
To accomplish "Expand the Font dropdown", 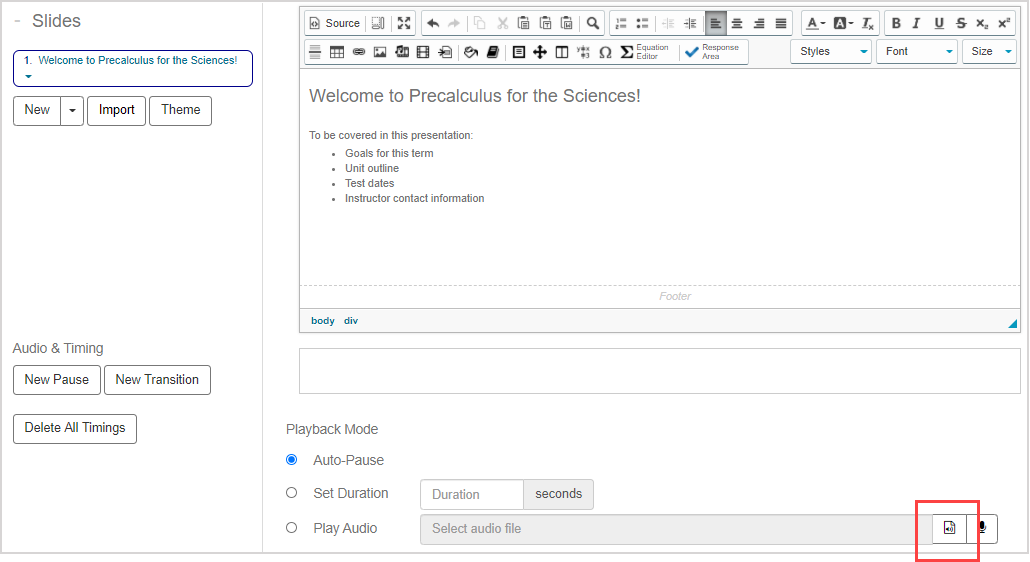I will pos(916,51).
